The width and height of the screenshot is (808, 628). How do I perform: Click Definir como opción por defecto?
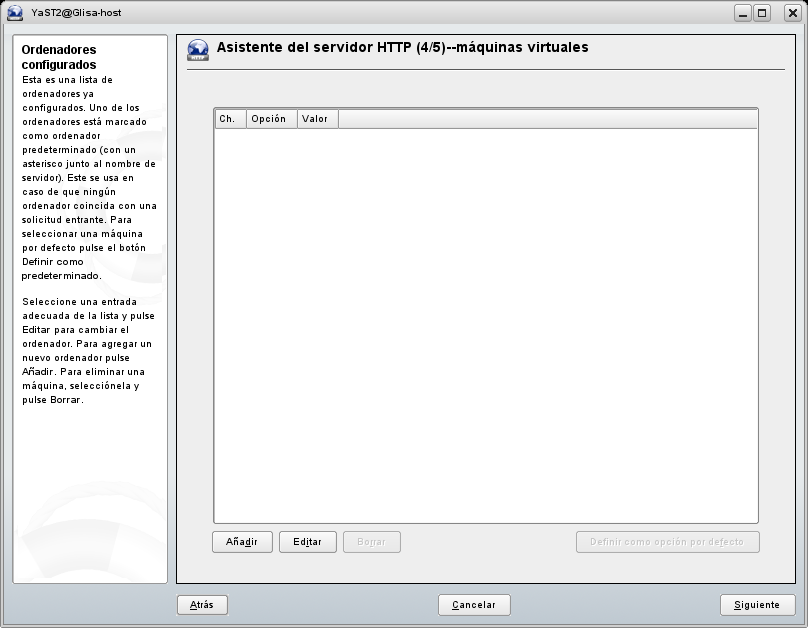click(667, 542)
